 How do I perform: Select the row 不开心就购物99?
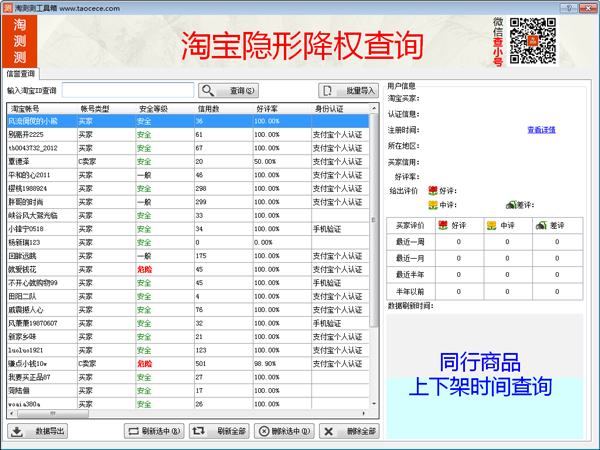(188, 283)
